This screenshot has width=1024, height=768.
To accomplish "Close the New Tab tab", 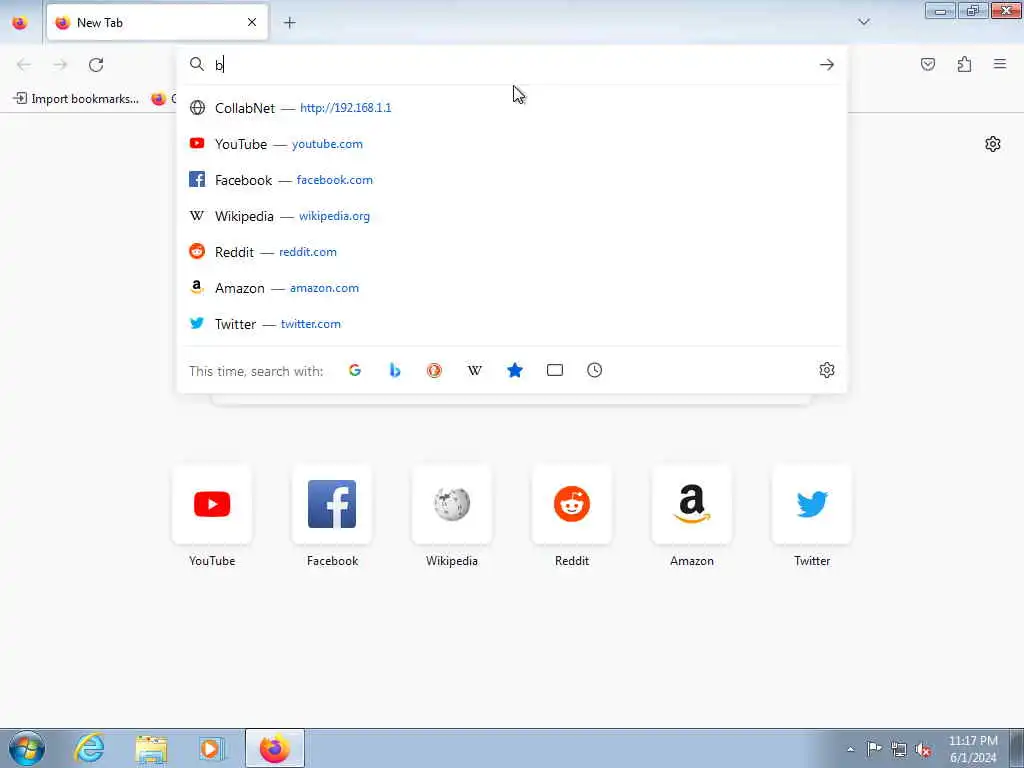I will [x=252, y=23].
